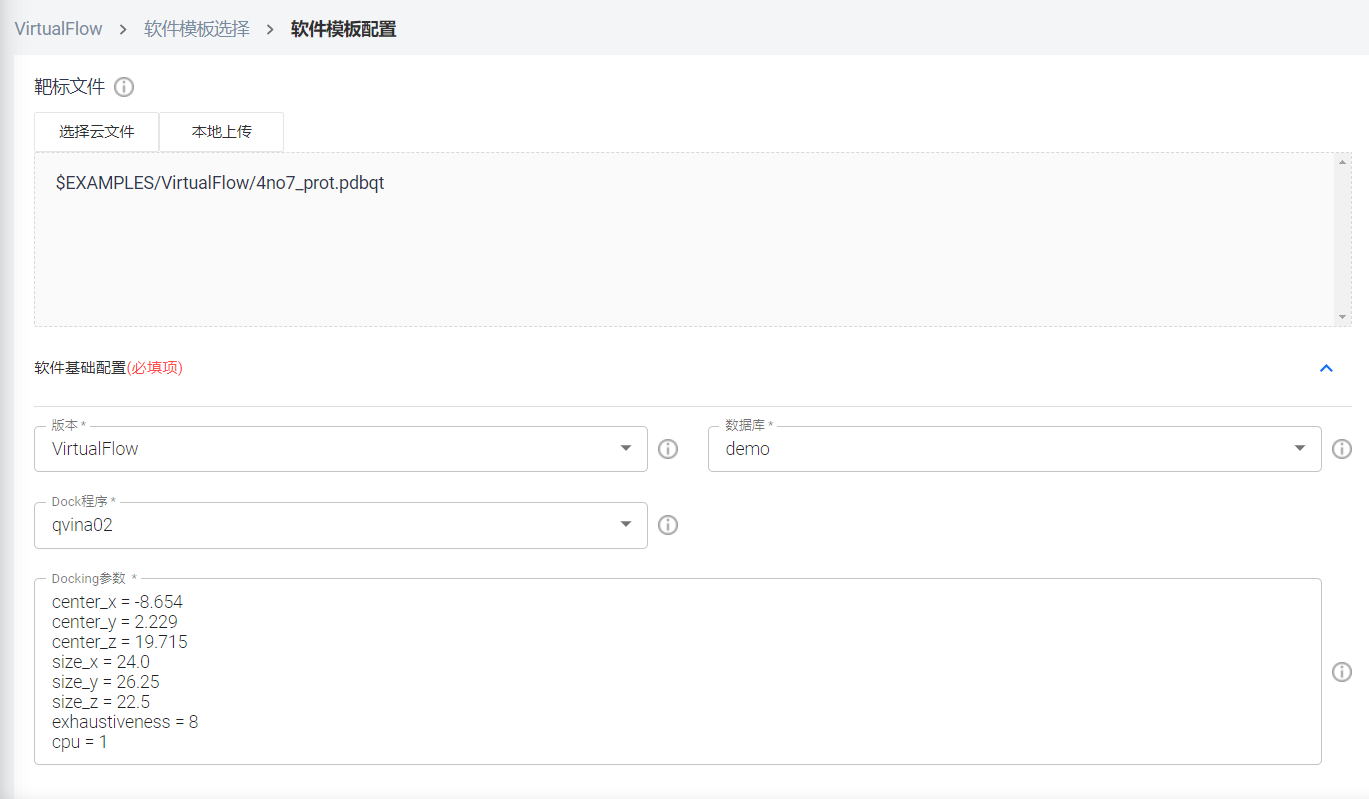This screenshot has width=1369, height=799.
Task: Click into the Docking参数 text area
Action: (678, 672)
